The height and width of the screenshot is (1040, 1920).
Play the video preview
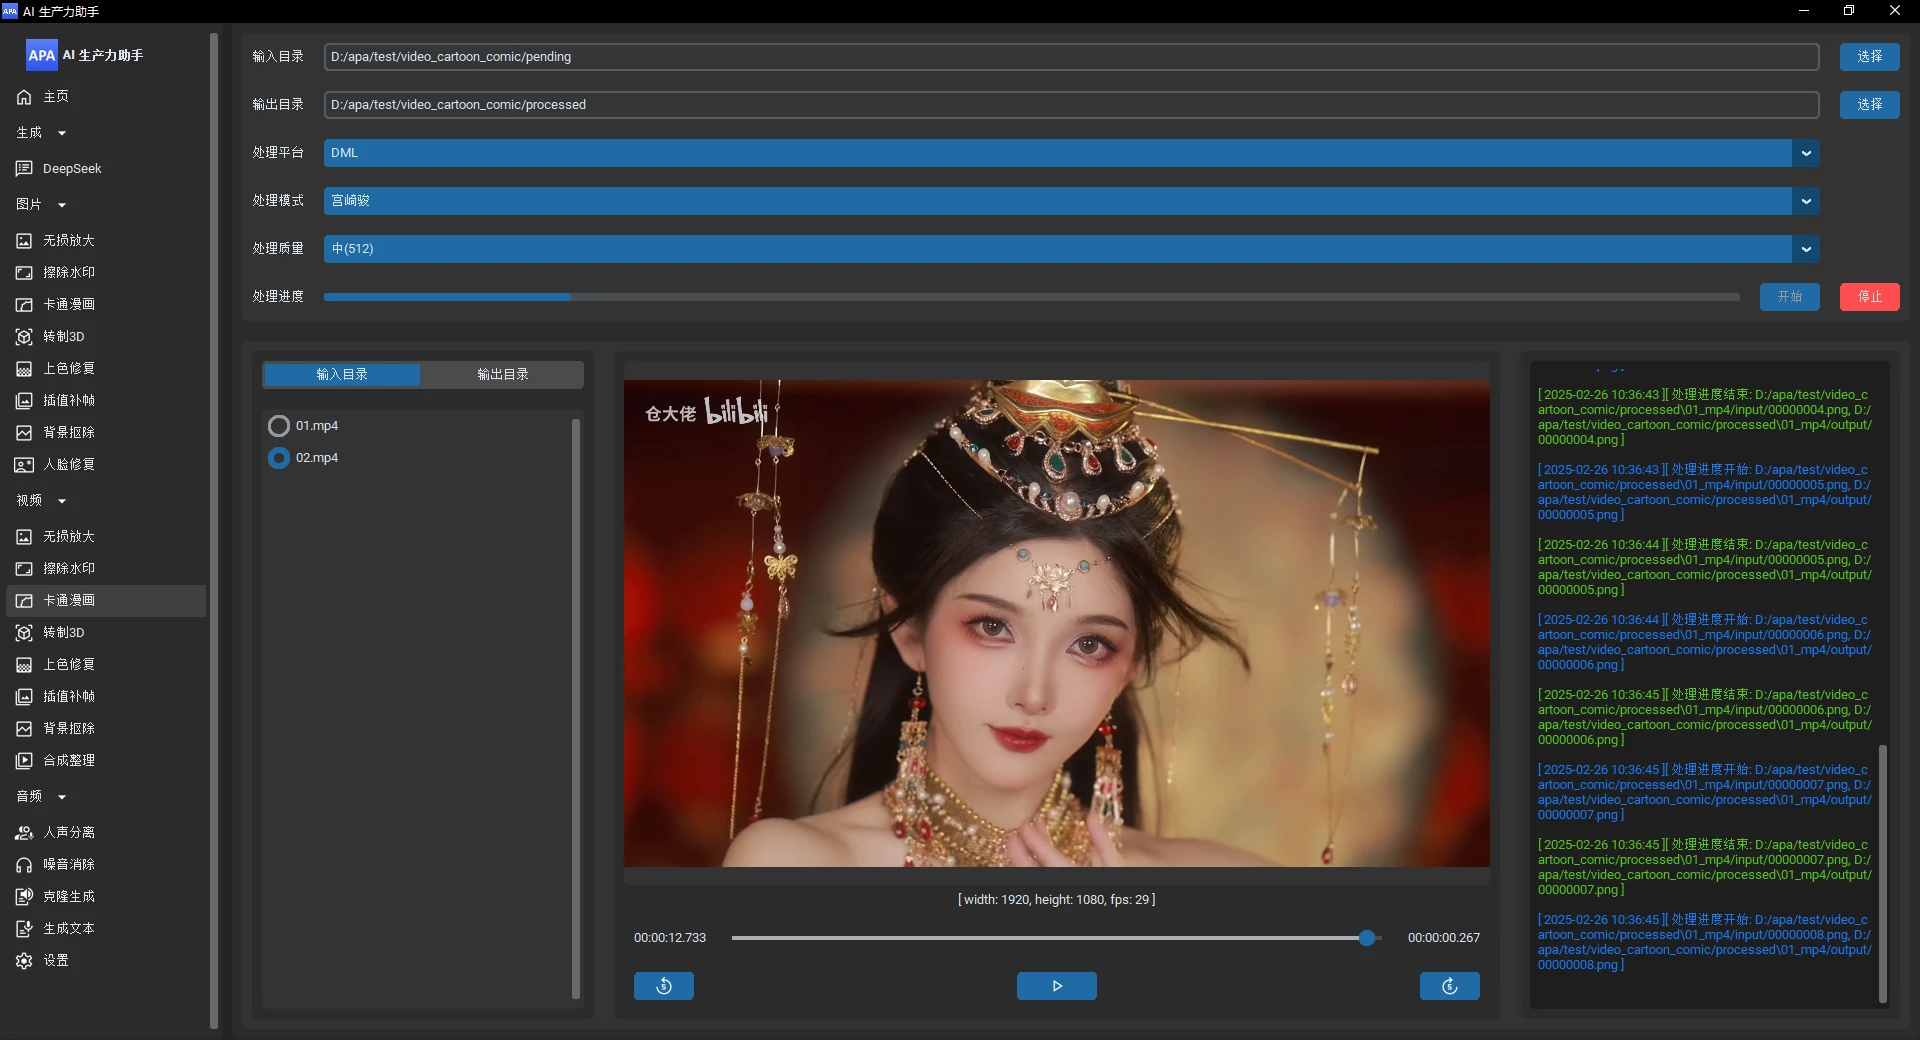pyautogui.click(x=1056, y=986)
